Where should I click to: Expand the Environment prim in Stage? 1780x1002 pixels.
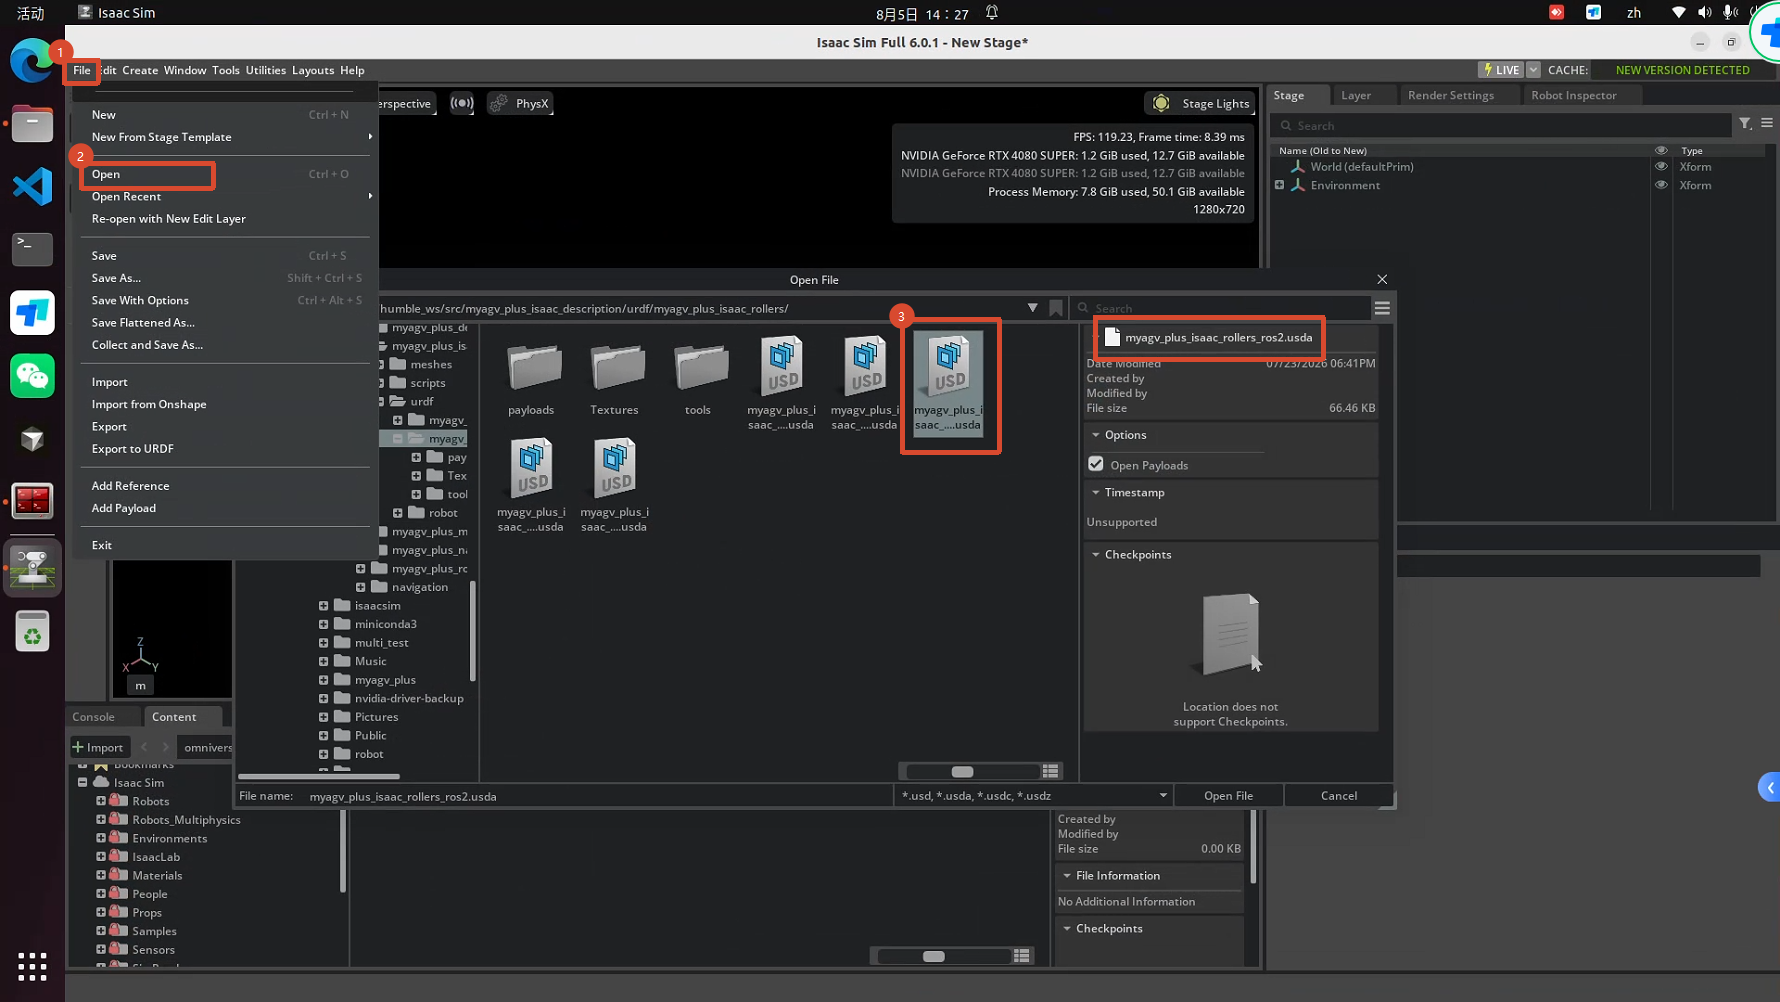[x=1279, y=185]
